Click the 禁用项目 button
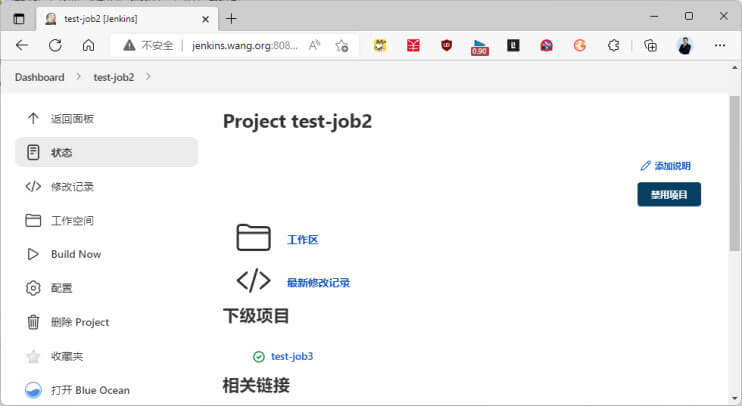 (x=669, y=194)
